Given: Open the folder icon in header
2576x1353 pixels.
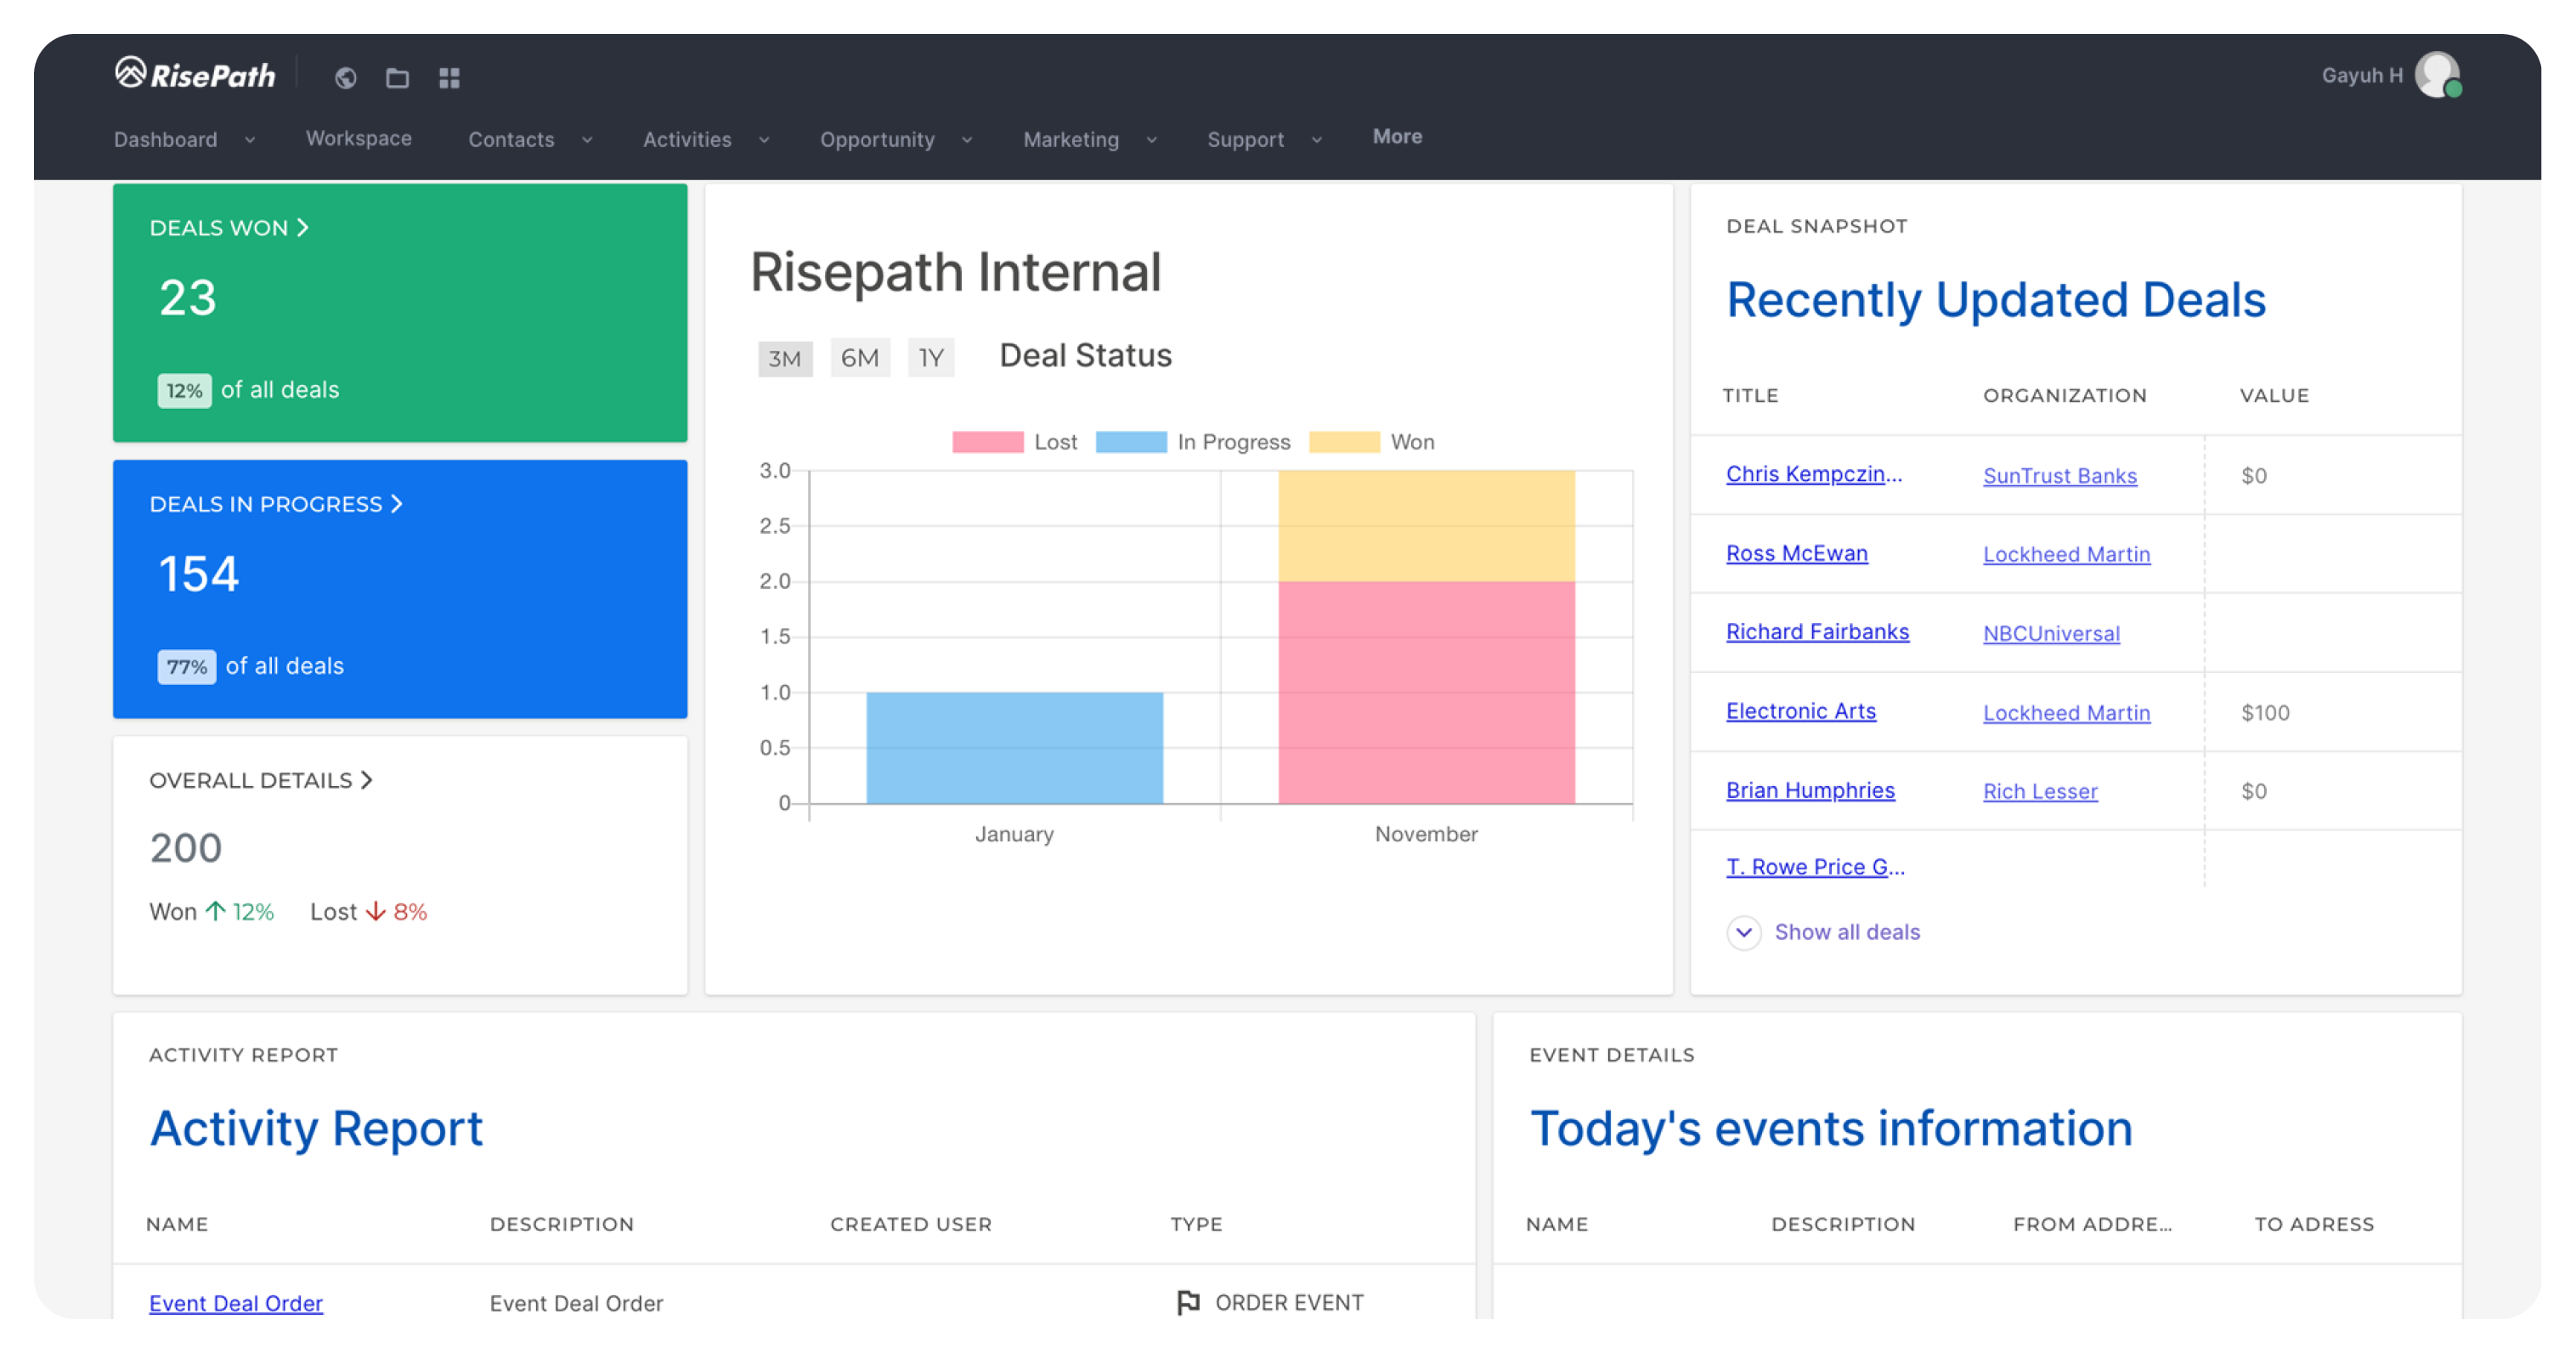Looking at the screenshot, I should [x=397, y=78].
